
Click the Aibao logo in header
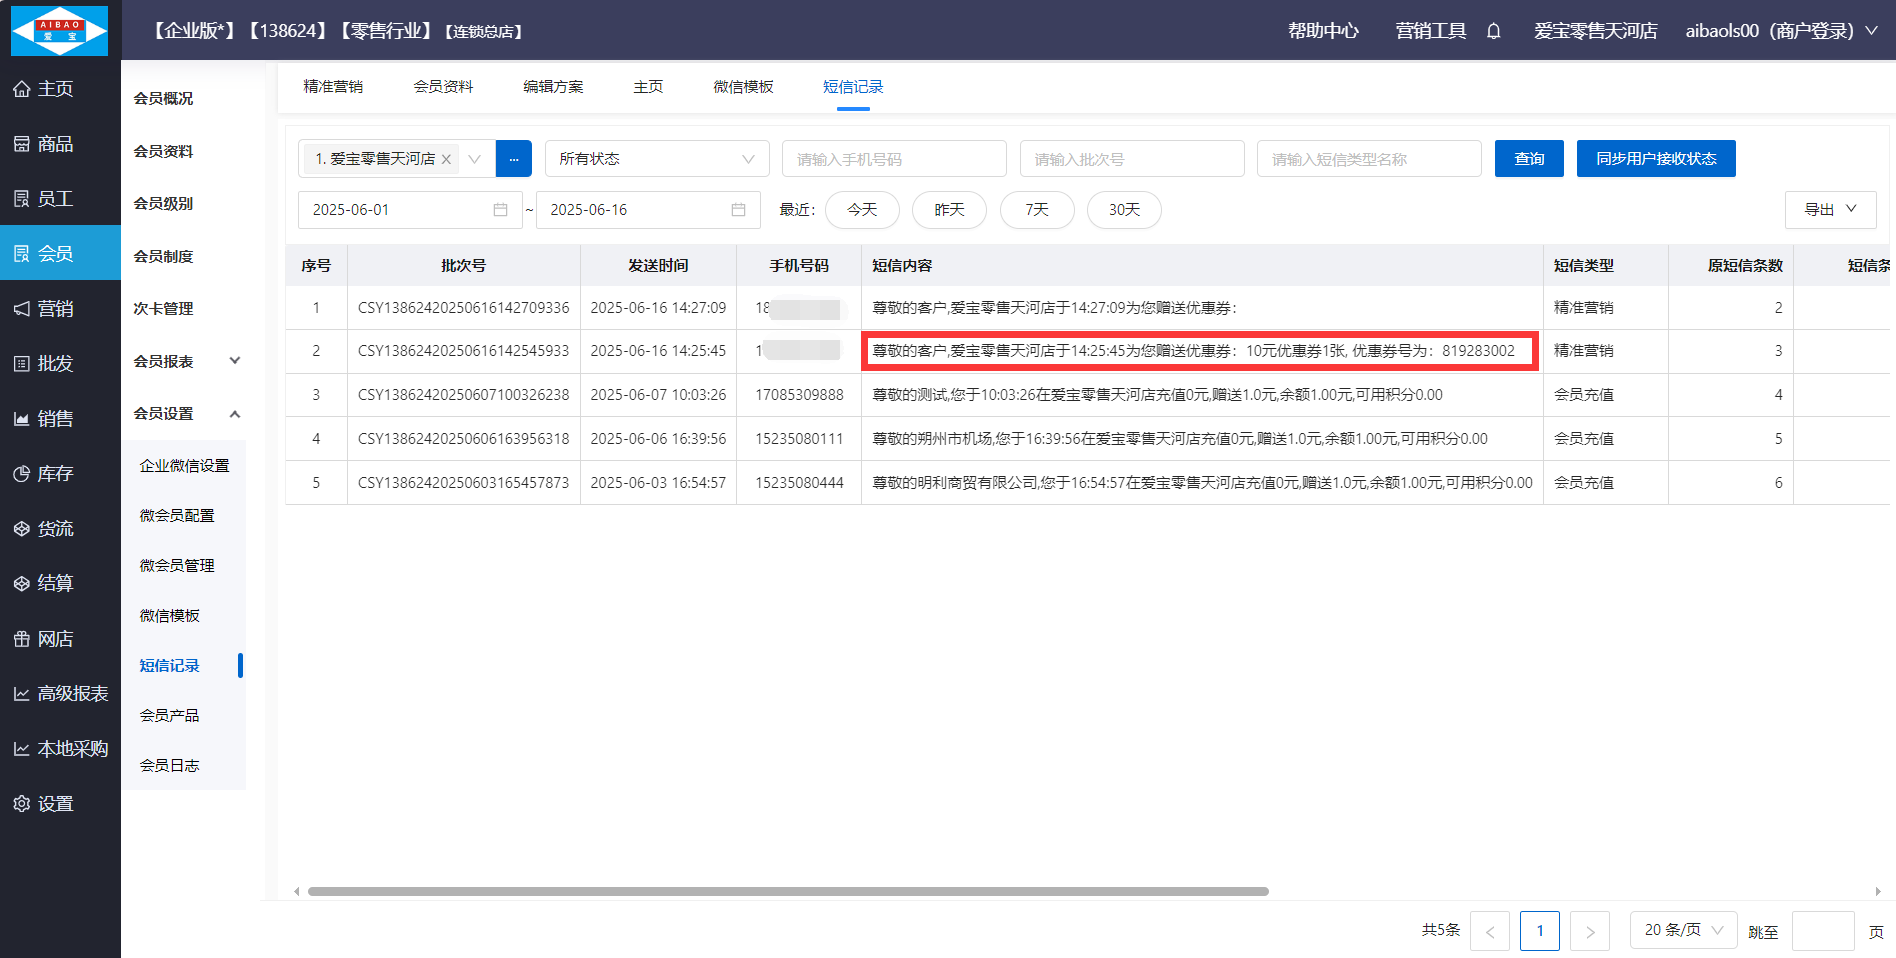click(x=60, y=30)
